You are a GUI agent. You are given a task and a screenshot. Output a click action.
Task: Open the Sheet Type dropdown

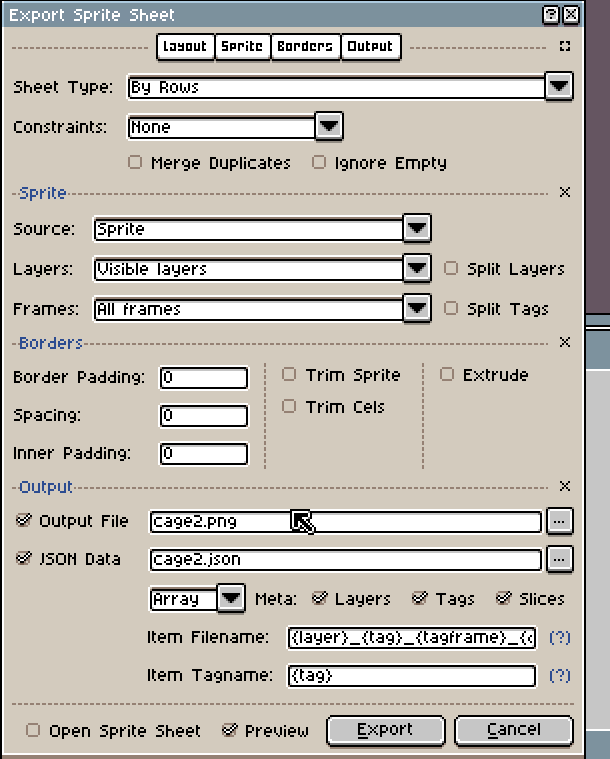(558, 87)
